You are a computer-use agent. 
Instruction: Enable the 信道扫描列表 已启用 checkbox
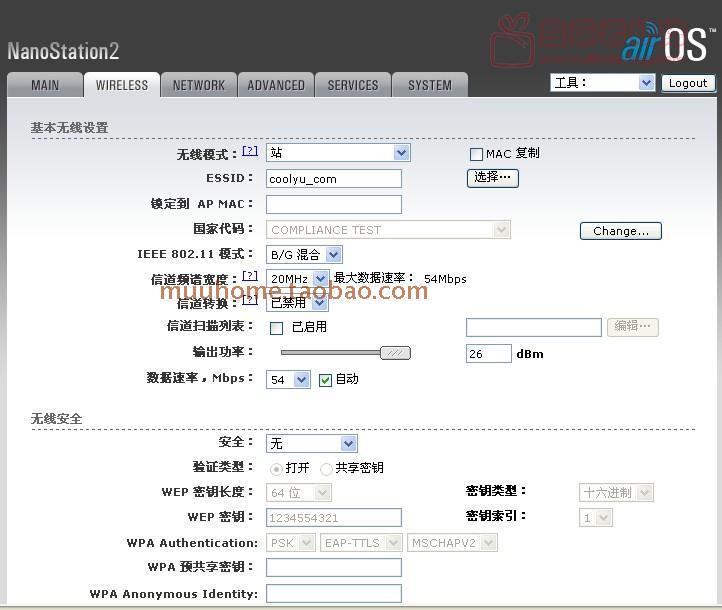coord(276,328)
